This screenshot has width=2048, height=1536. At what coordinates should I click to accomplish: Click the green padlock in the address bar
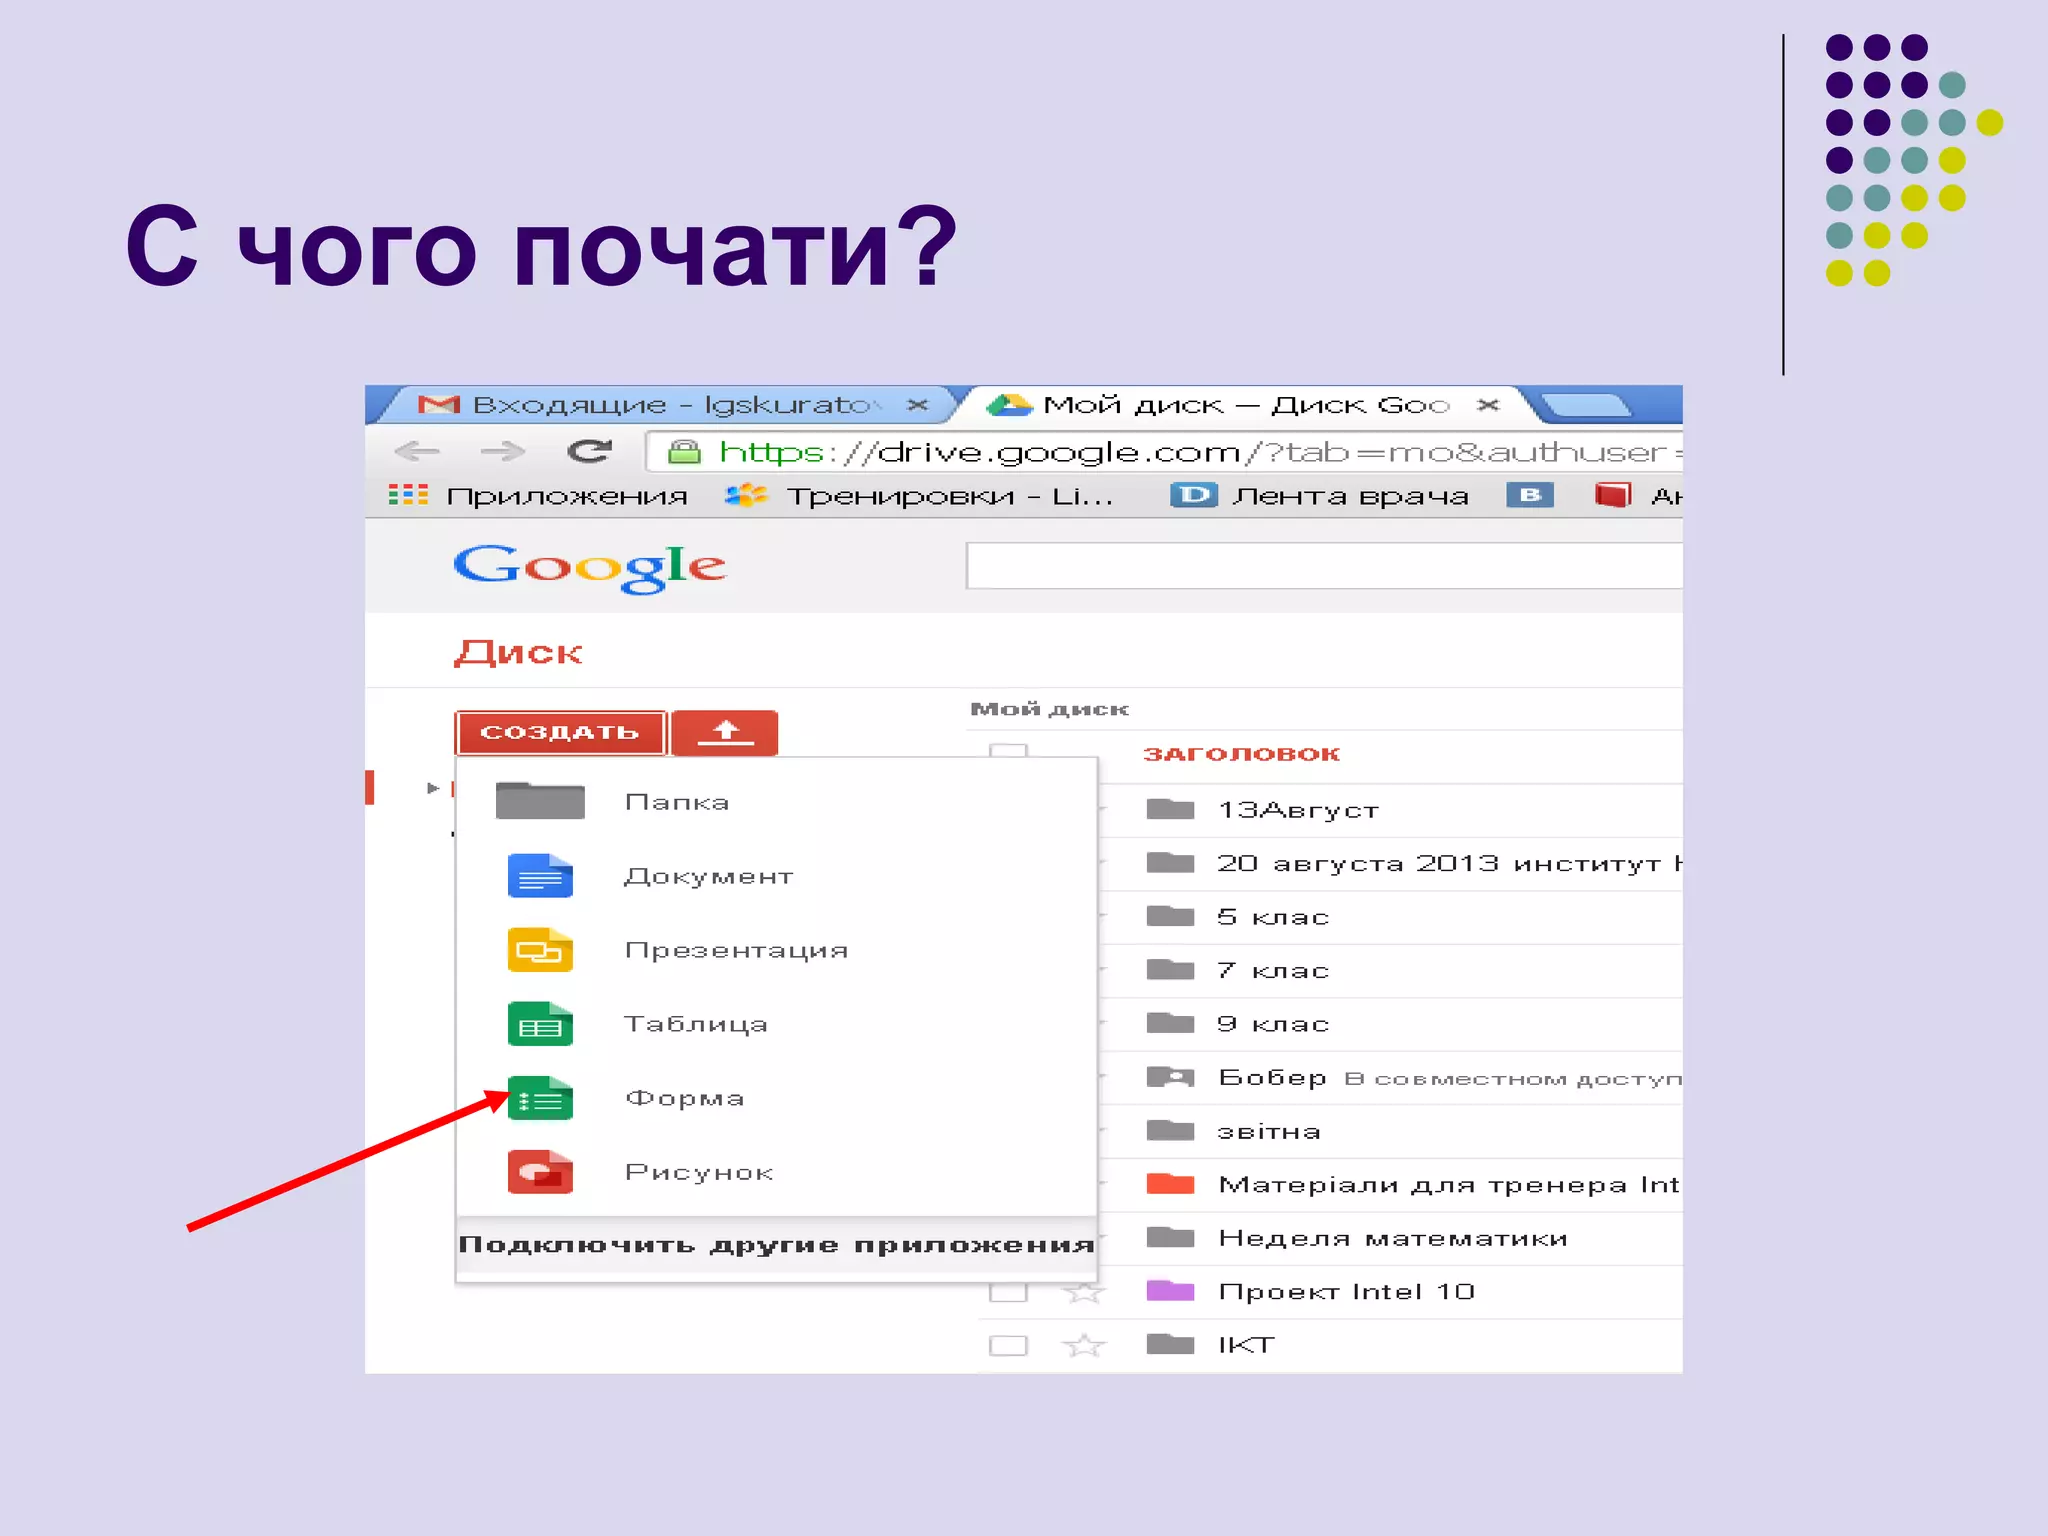(x=684, y=452)
